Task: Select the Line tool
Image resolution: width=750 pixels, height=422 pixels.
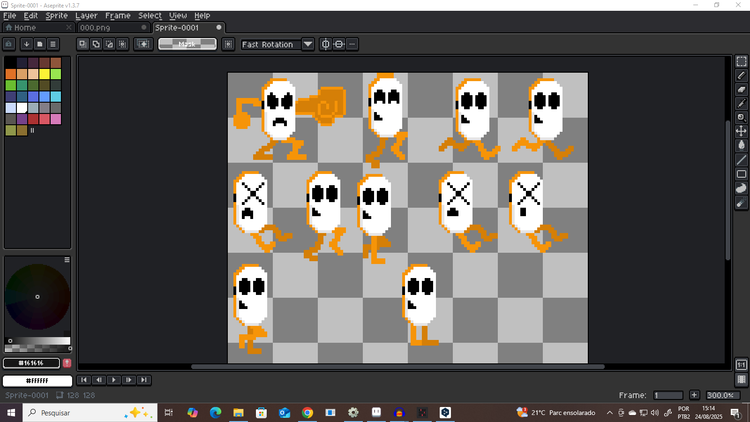Action: click(x=741, y=160)
